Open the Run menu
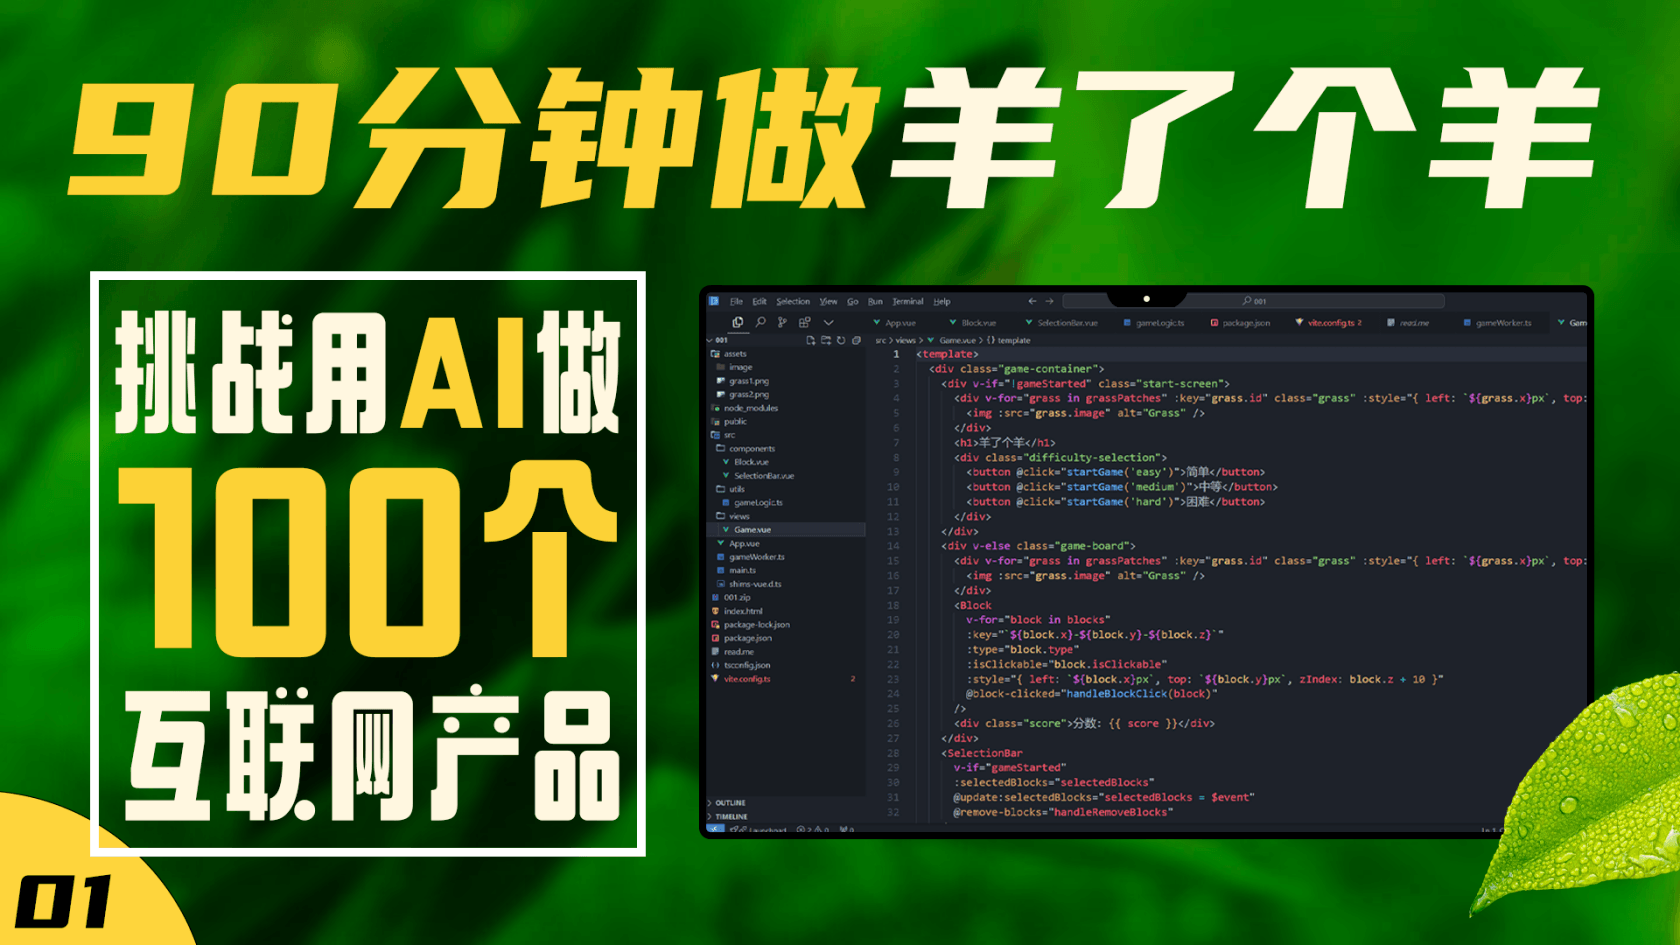The image size is (1680, 945). 875,301
